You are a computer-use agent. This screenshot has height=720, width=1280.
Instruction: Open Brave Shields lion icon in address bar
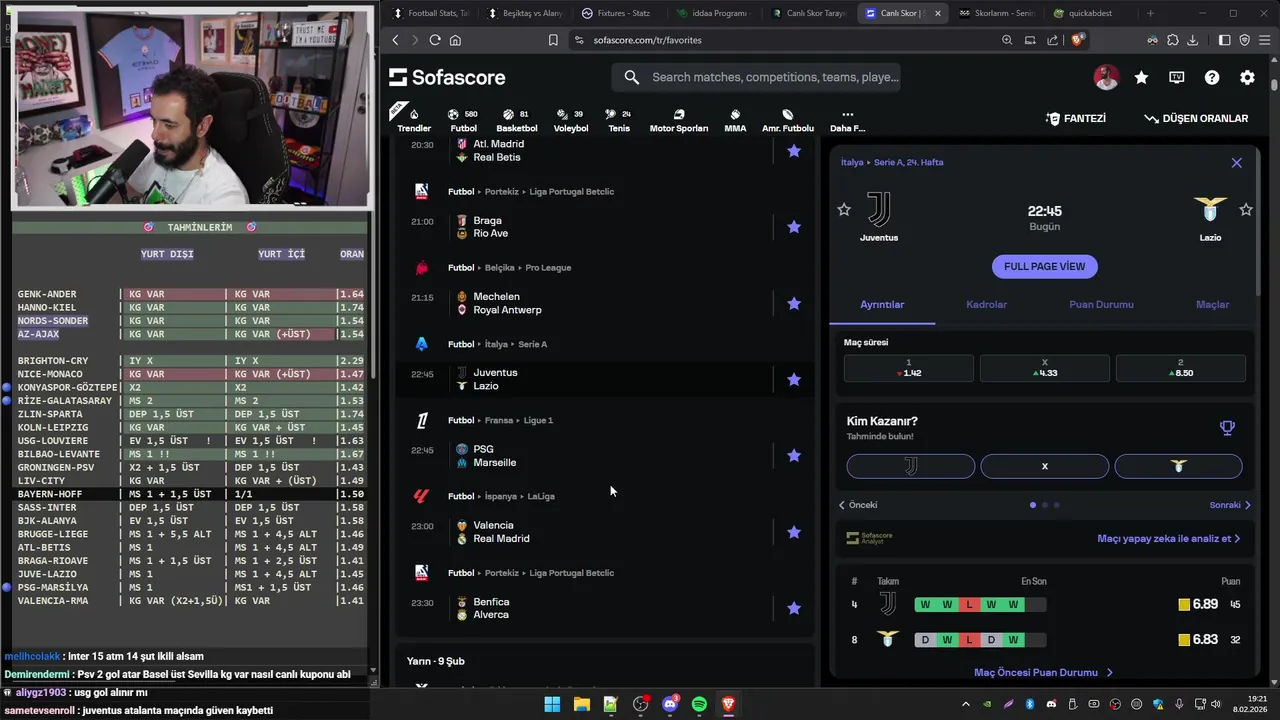(x=1077, y=40)
